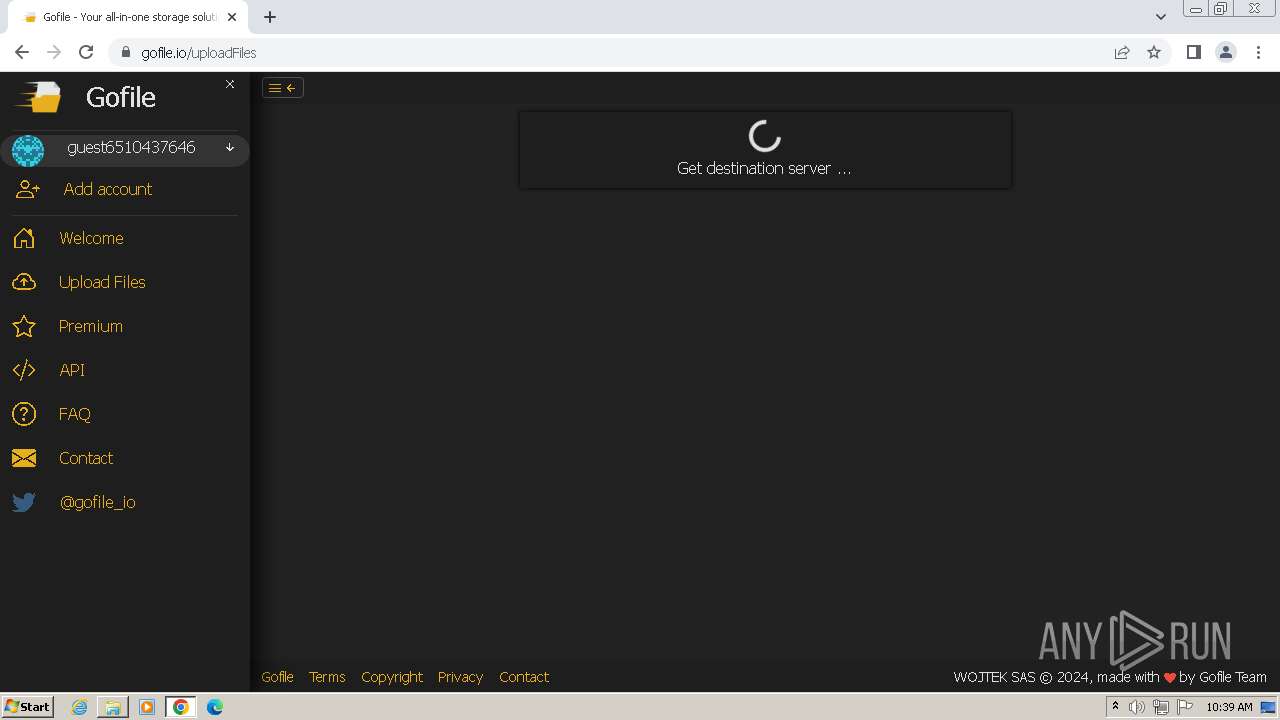Screen dimensions: 1280x720
Task: Open the API menu item
Action: [x=72, y=370]
